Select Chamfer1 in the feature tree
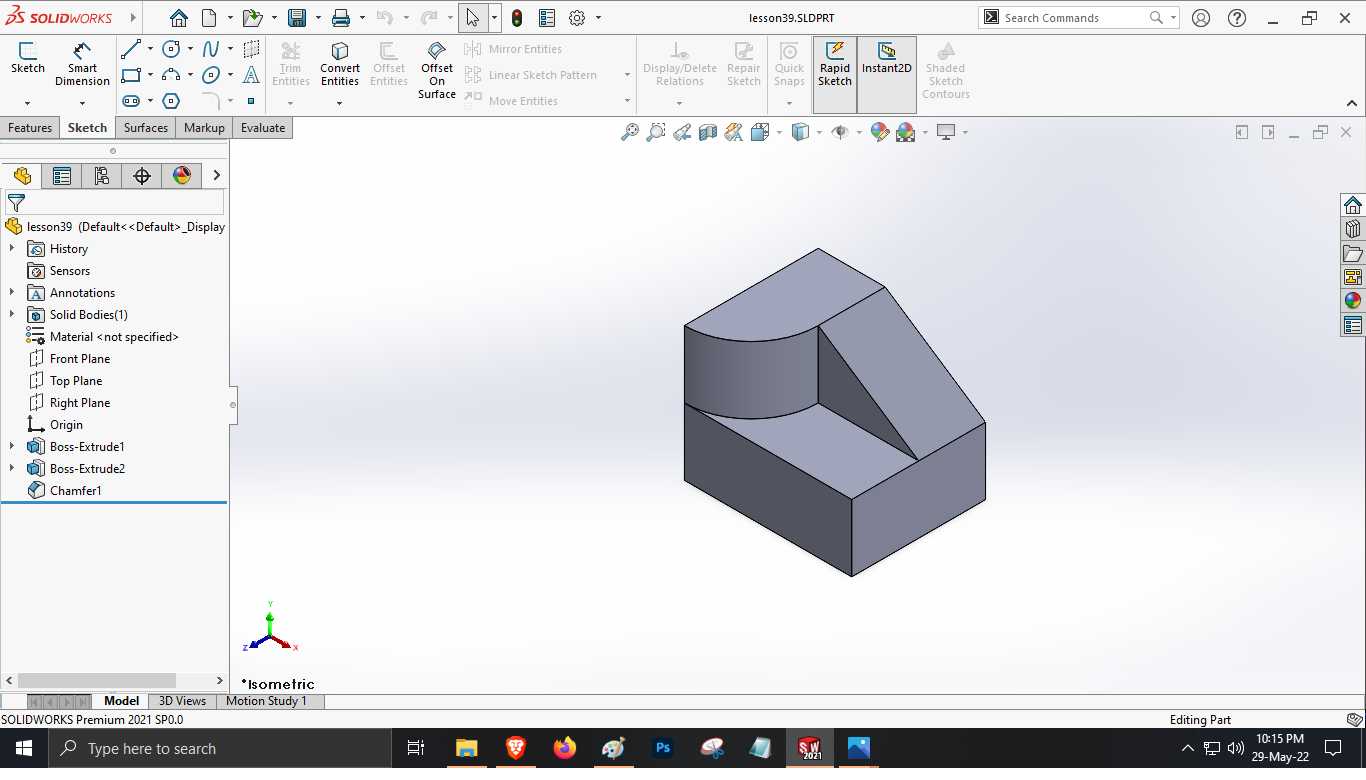This screenshot has height=780, width=1366. click(x=76, y=490)
